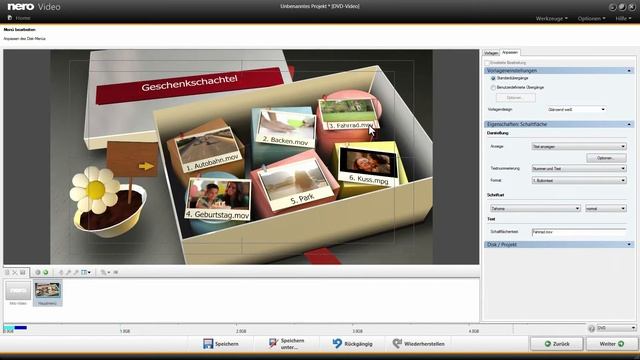Open the Textnummerierung dropdown

pos(579,168)
